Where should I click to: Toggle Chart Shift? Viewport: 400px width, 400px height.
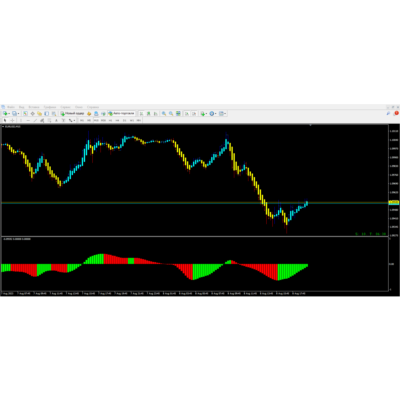(x=194, y=114)
